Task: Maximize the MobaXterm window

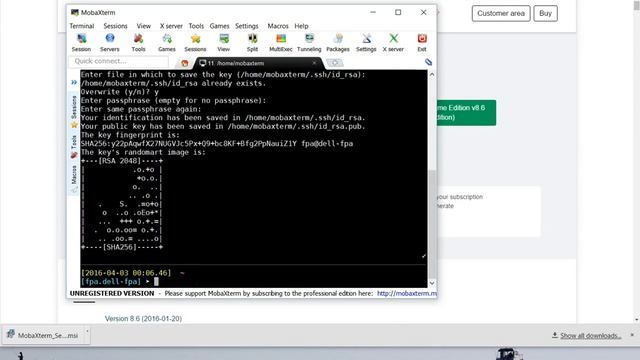Action: coord(398,12)
